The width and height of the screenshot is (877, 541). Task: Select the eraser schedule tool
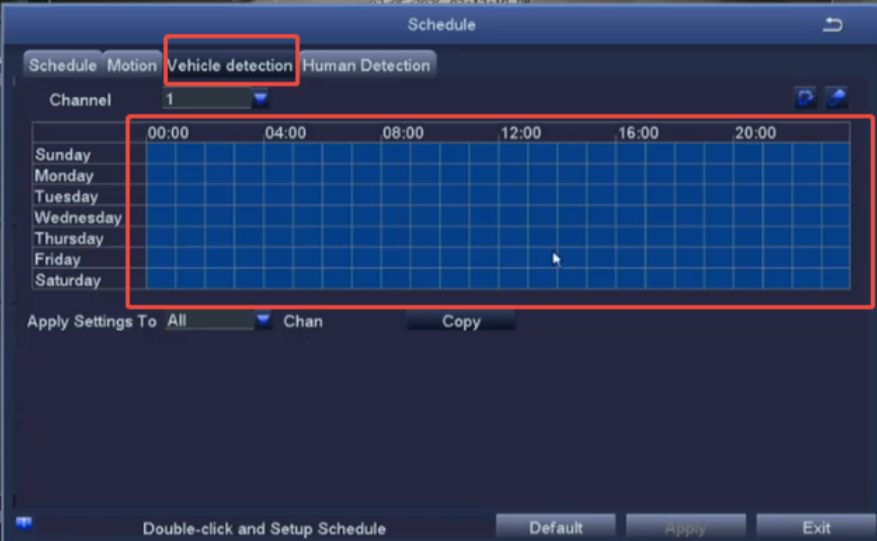(x=836, y=98)
